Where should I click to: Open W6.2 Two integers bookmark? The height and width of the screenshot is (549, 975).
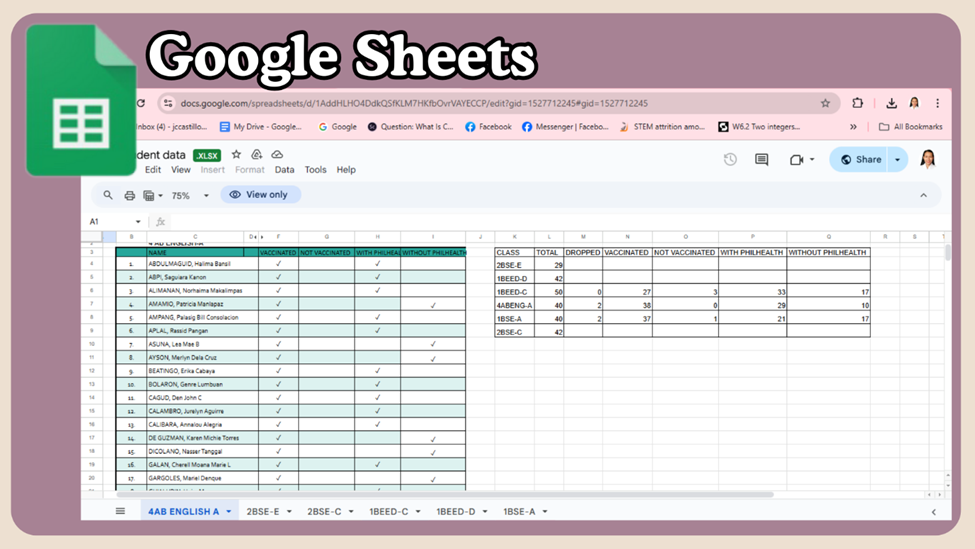click(x=759, y=127)
